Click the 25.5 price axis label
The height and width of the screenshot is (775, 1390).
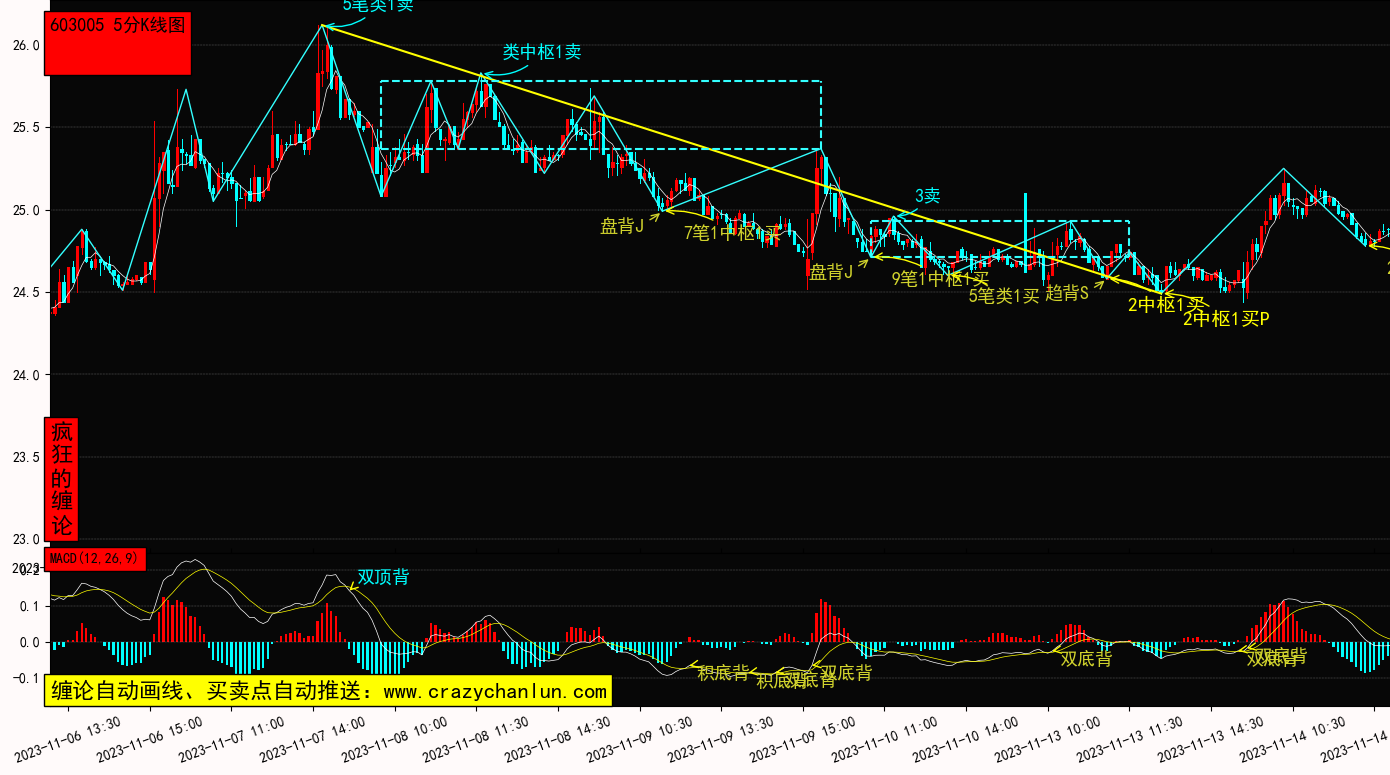click(26, 128)
